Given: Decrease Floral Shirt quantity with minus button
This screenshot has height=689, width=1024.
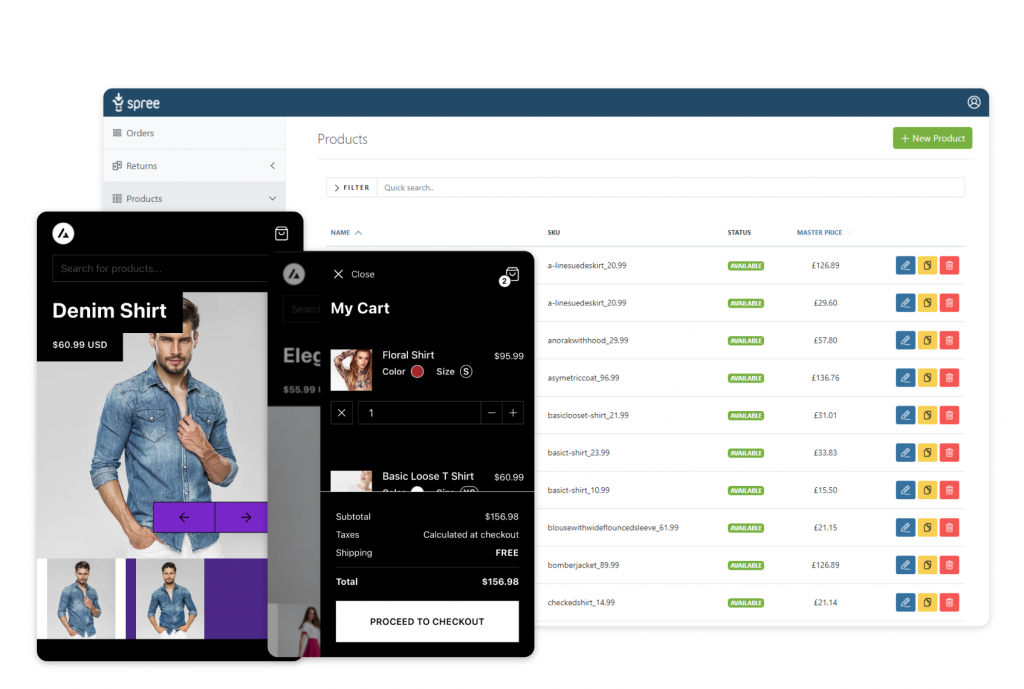Looking at the screenshot, I should click(492, 413).
